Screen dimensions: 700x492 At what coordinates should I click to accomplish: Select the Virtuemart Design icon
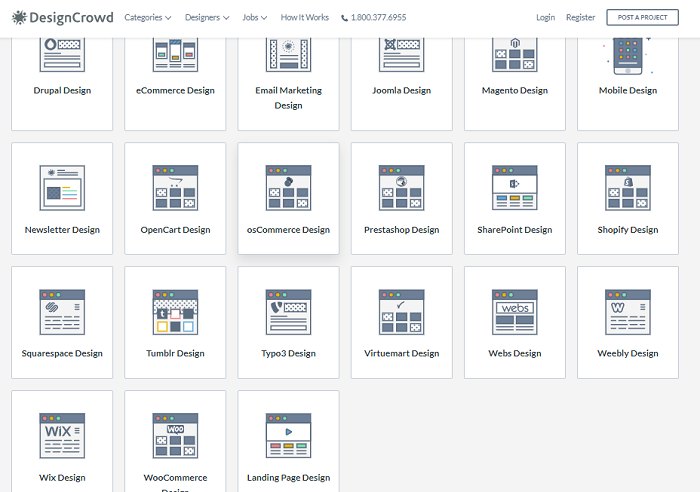402,312
